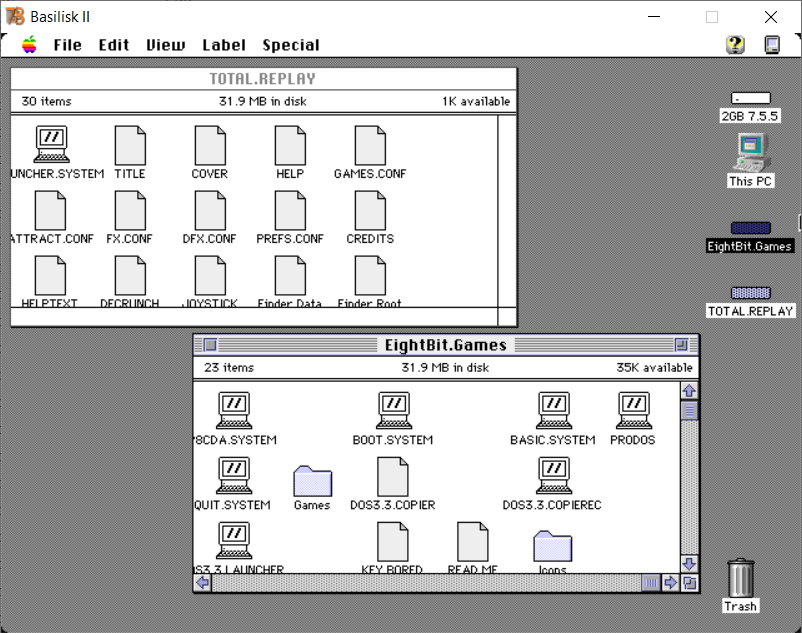Click '30 items' in TOTAL.REPLAY header
The width and height of the screenshot is (802, 633).
coord(47,101)
